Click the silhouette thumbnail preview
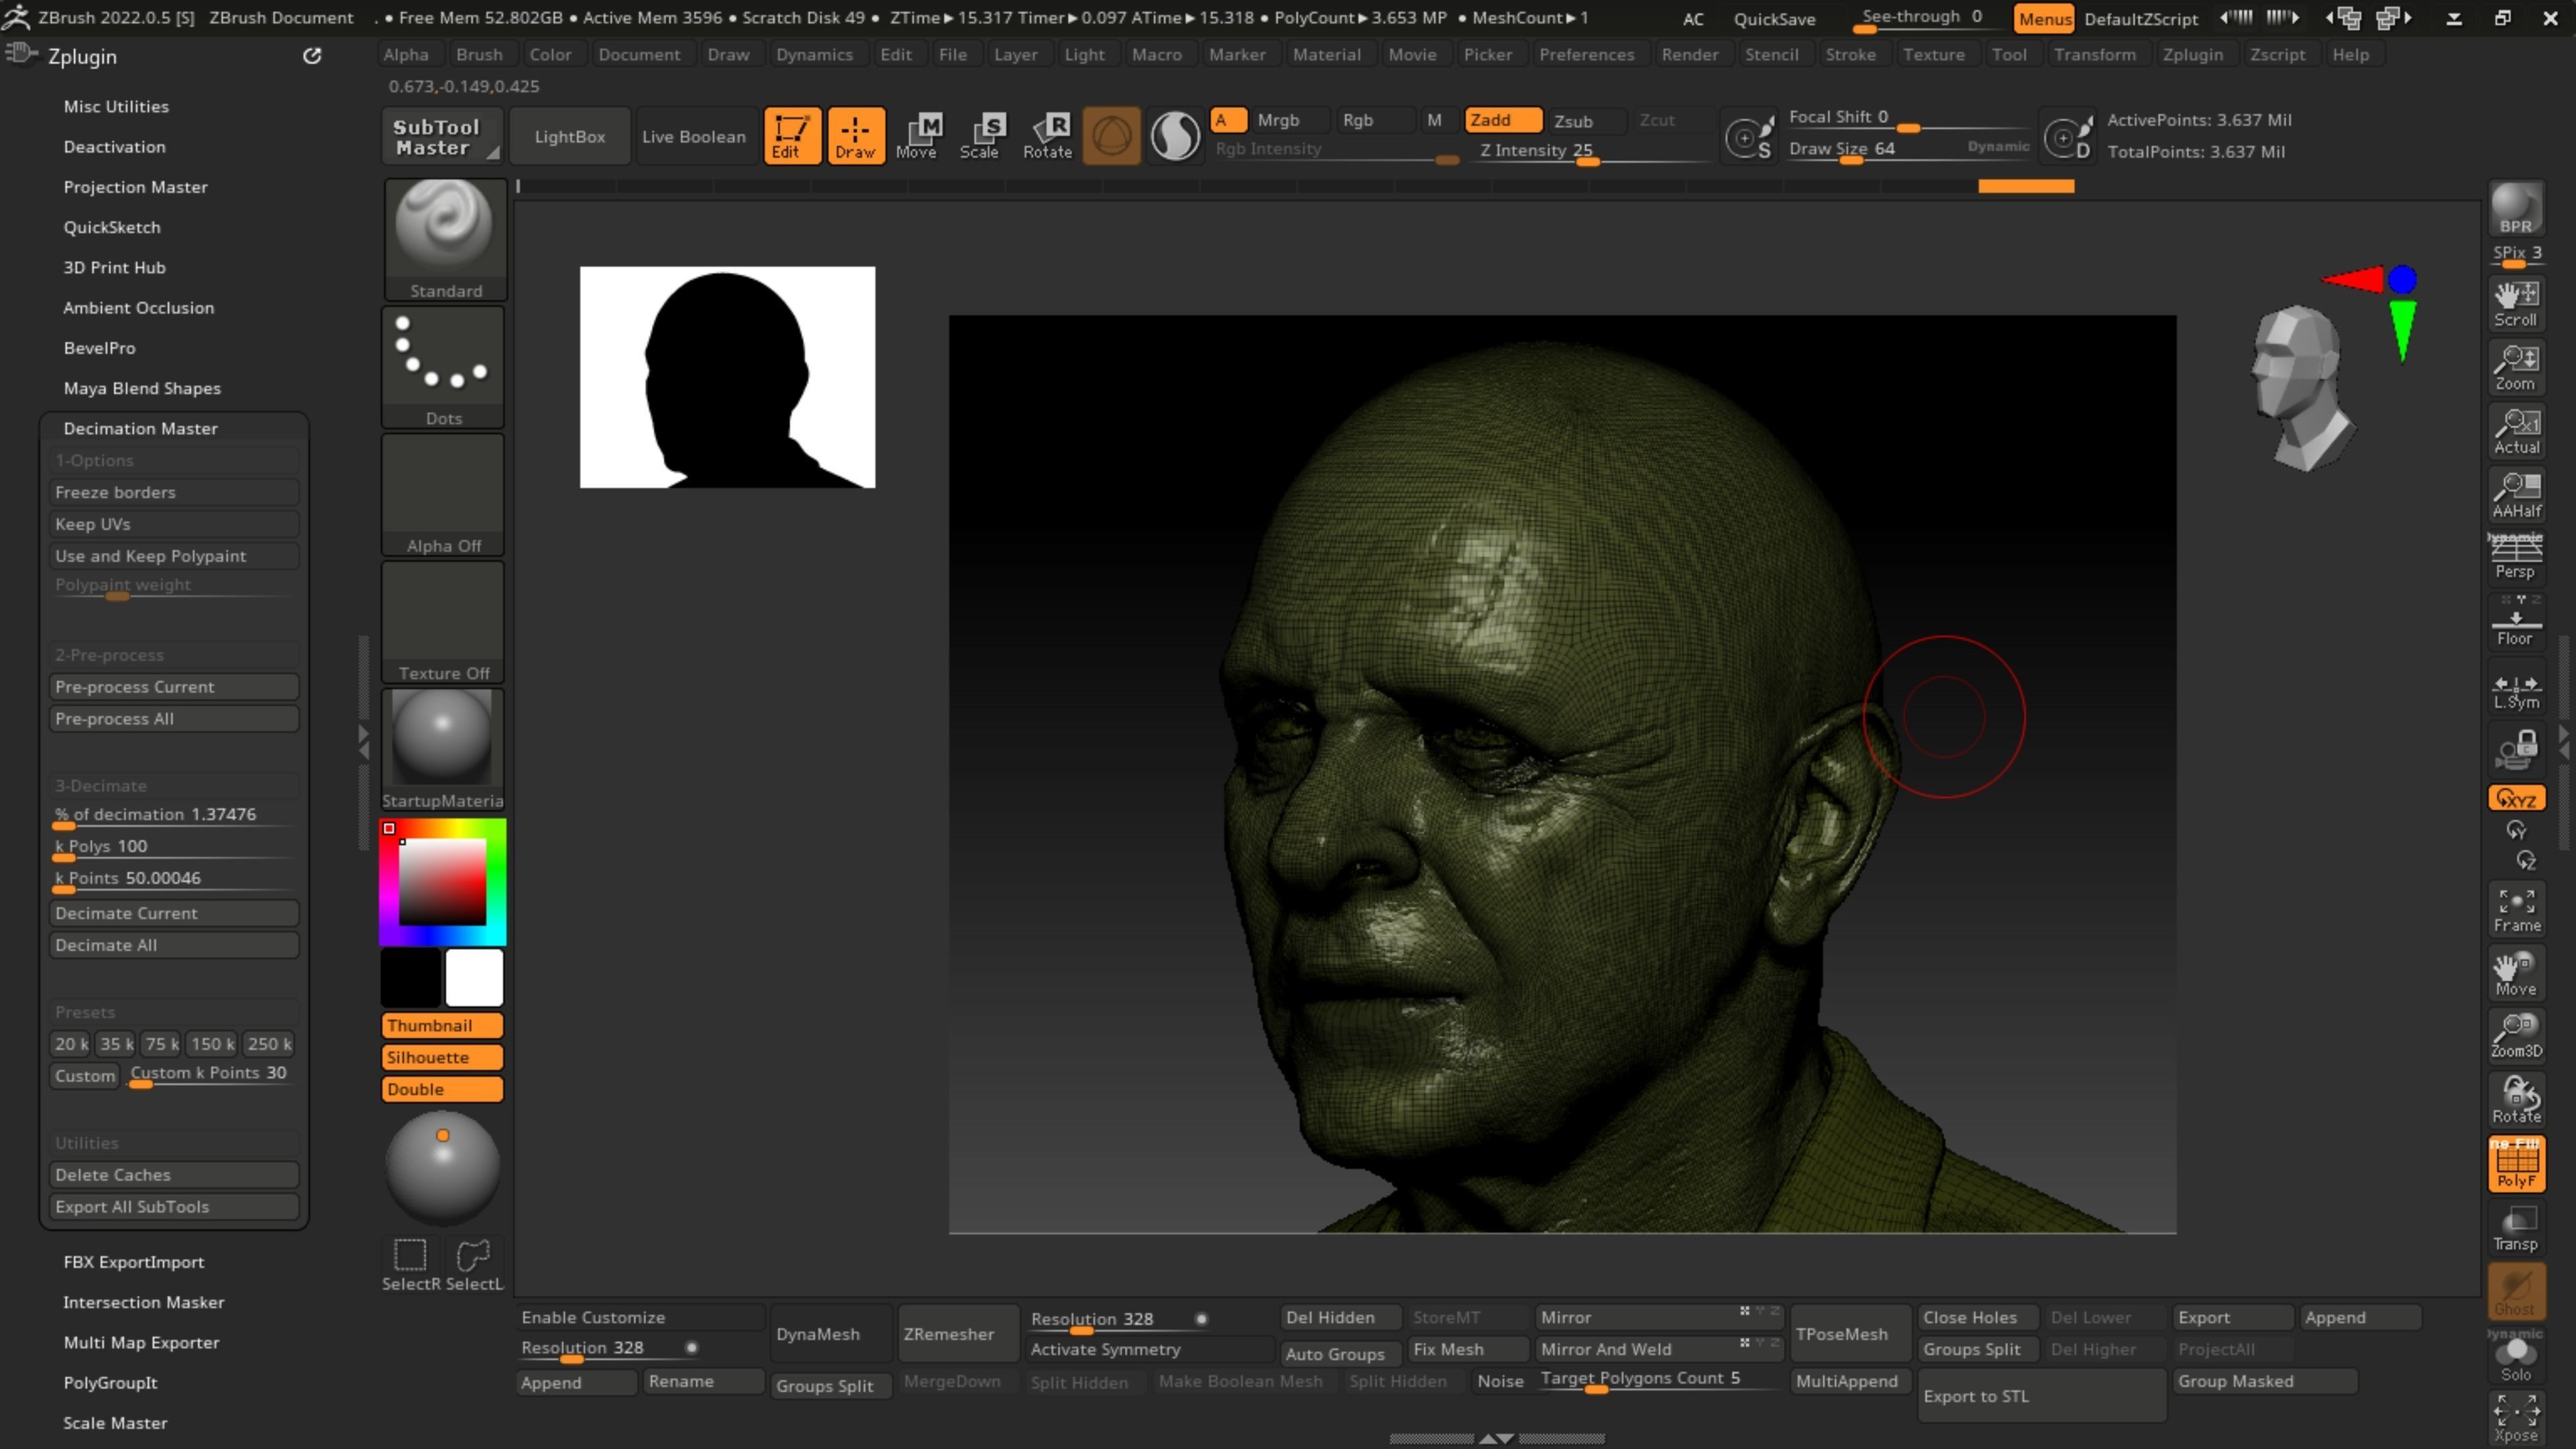Image resolution: width=2576 pixels, height=1449 pixels. coord(727,377)
